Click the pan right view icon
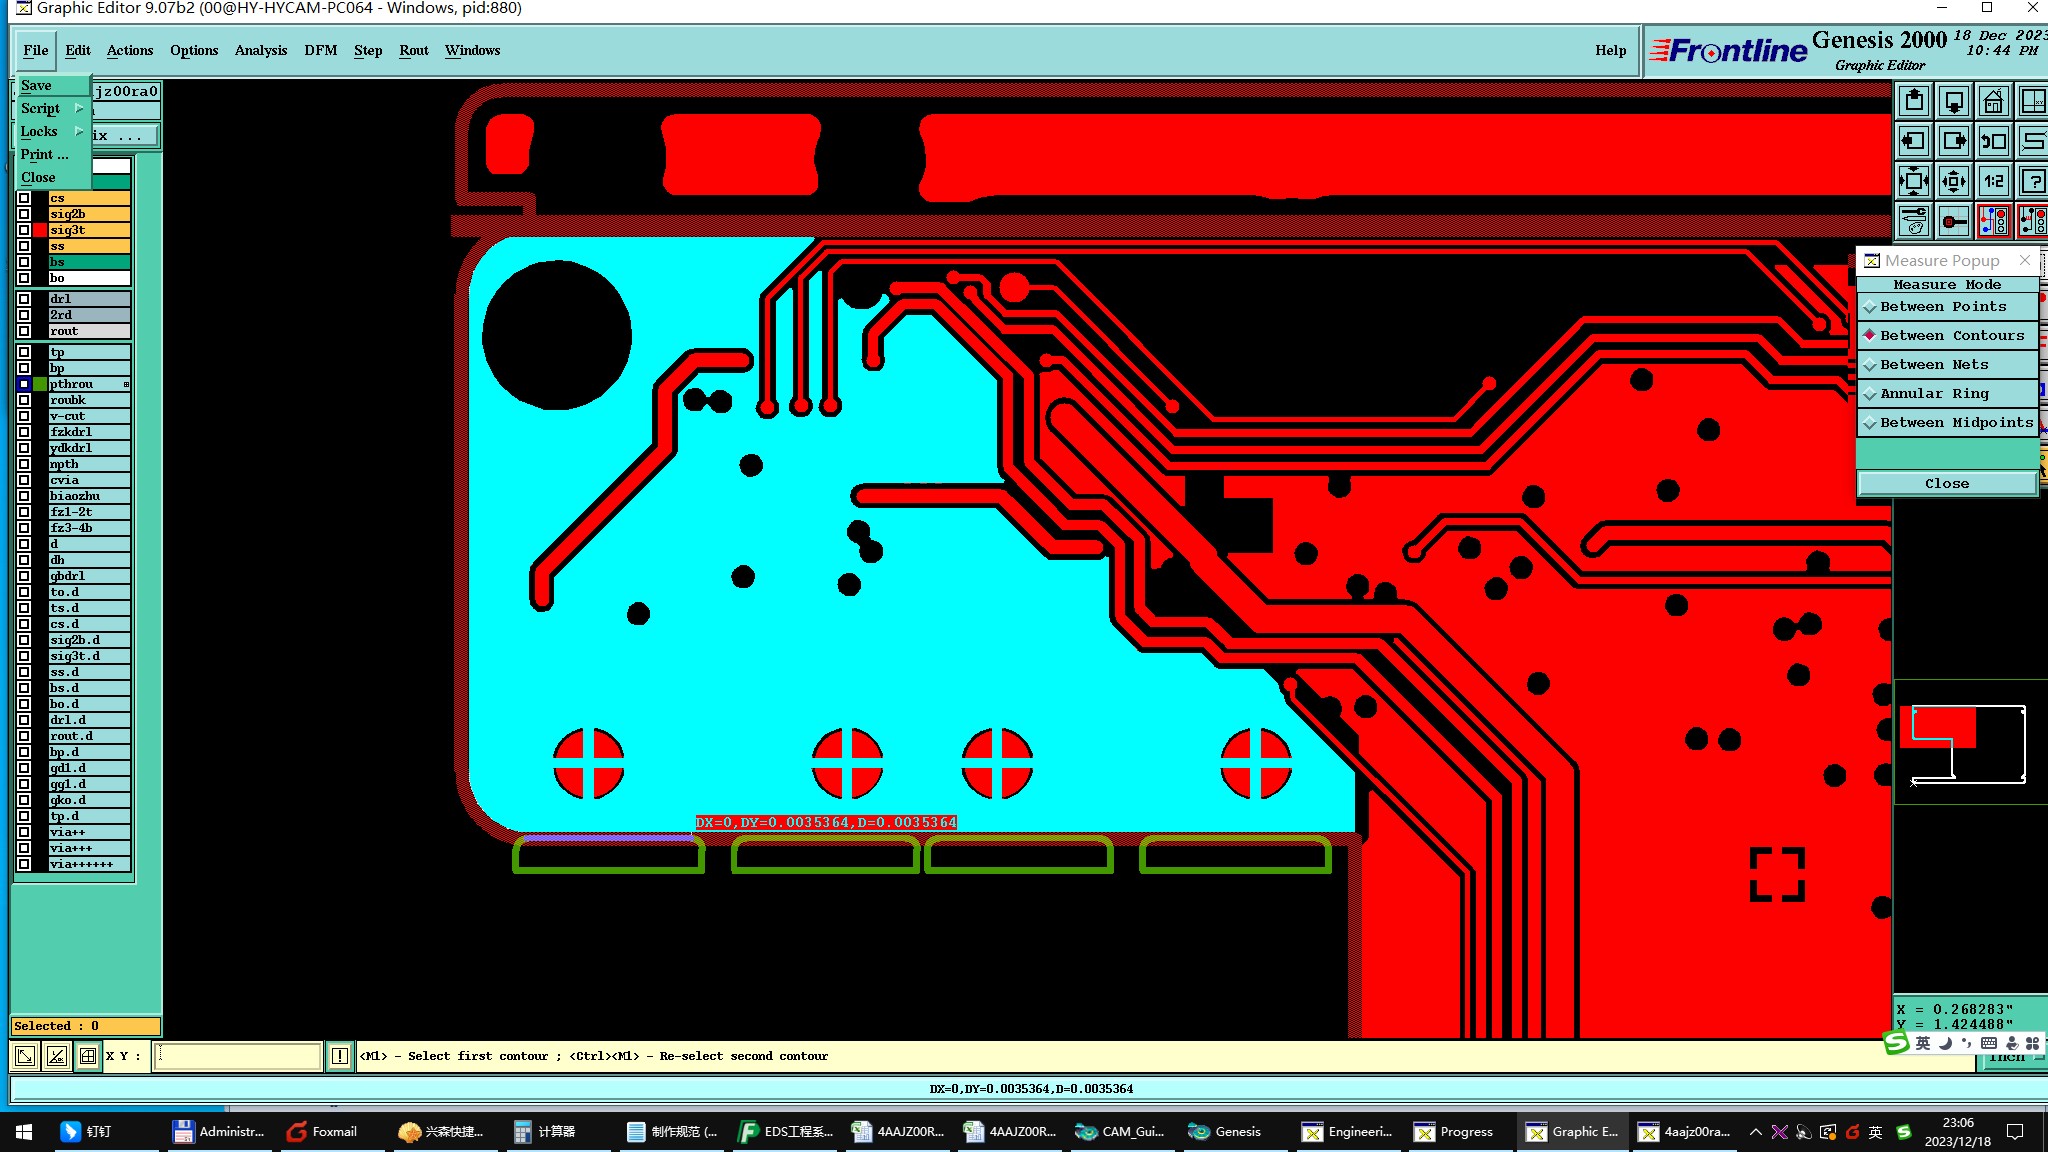Screen dimensions: 2048x1152 tap(1954, 141)
